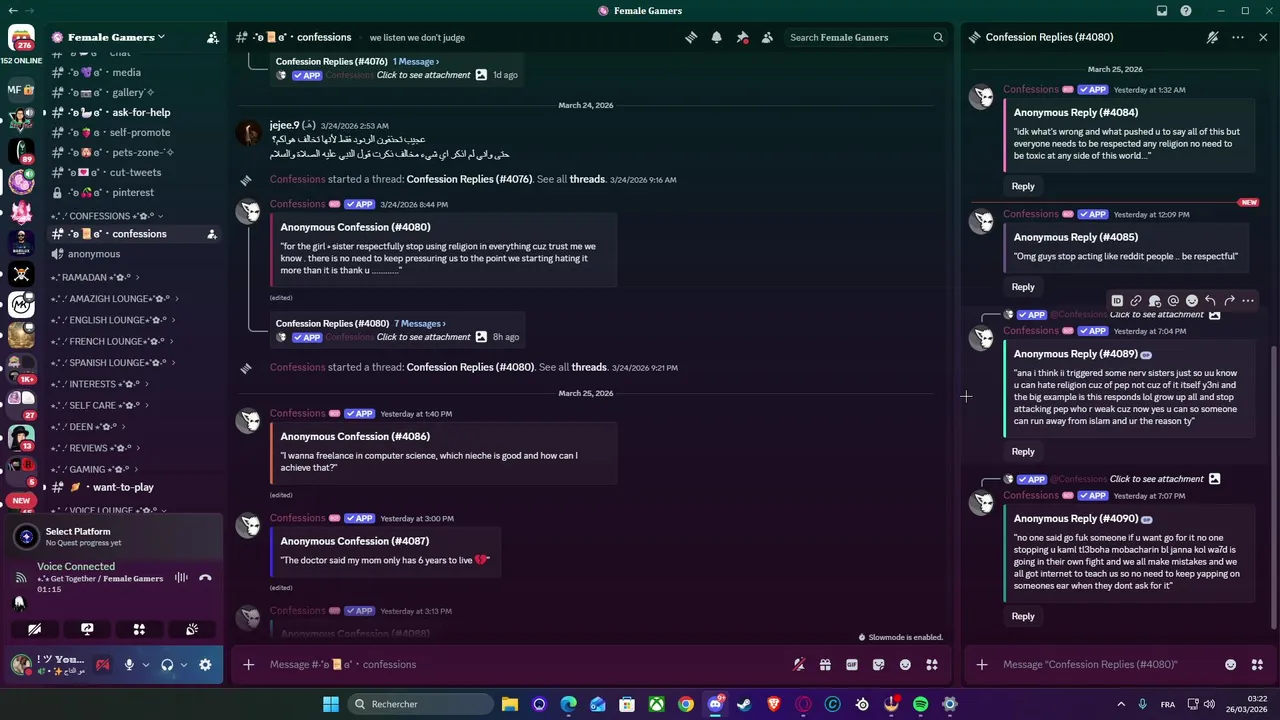The width and height of the screenshot is (1280, 720).
Task: Toggle microphone mute in user panel
Action: tap(128, 664)
